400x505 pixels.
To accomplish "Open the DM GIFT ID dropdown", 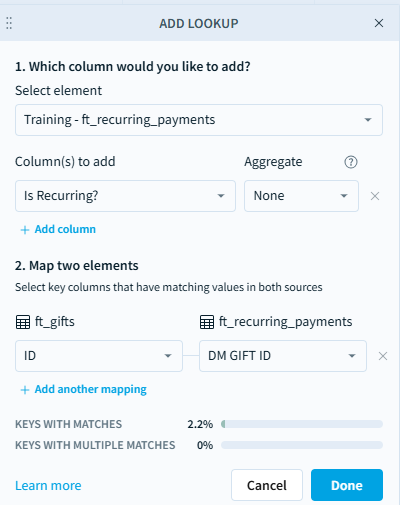I will pyautogui.click(x=283, y=356).
